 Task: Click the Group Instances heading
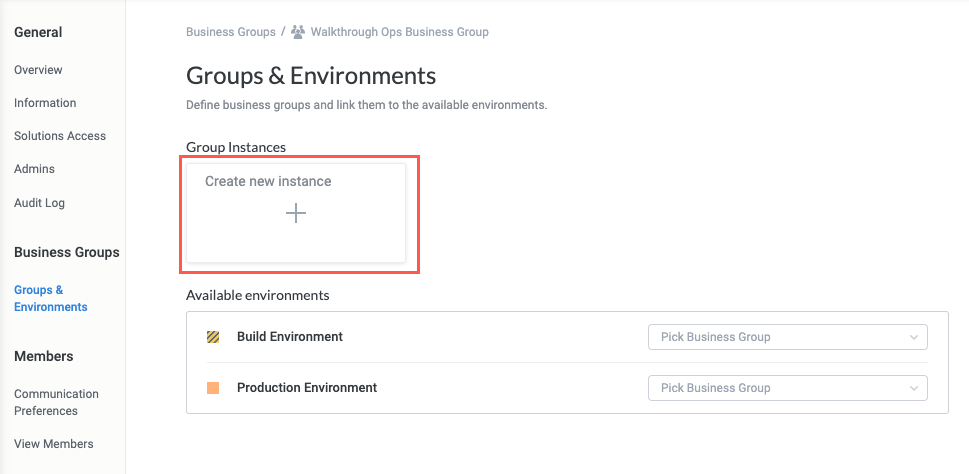point(236,147)
